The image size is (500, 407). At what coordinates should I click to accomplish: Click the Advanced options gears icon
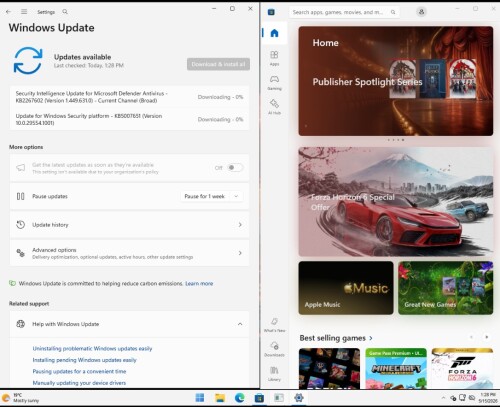(21, 253)
